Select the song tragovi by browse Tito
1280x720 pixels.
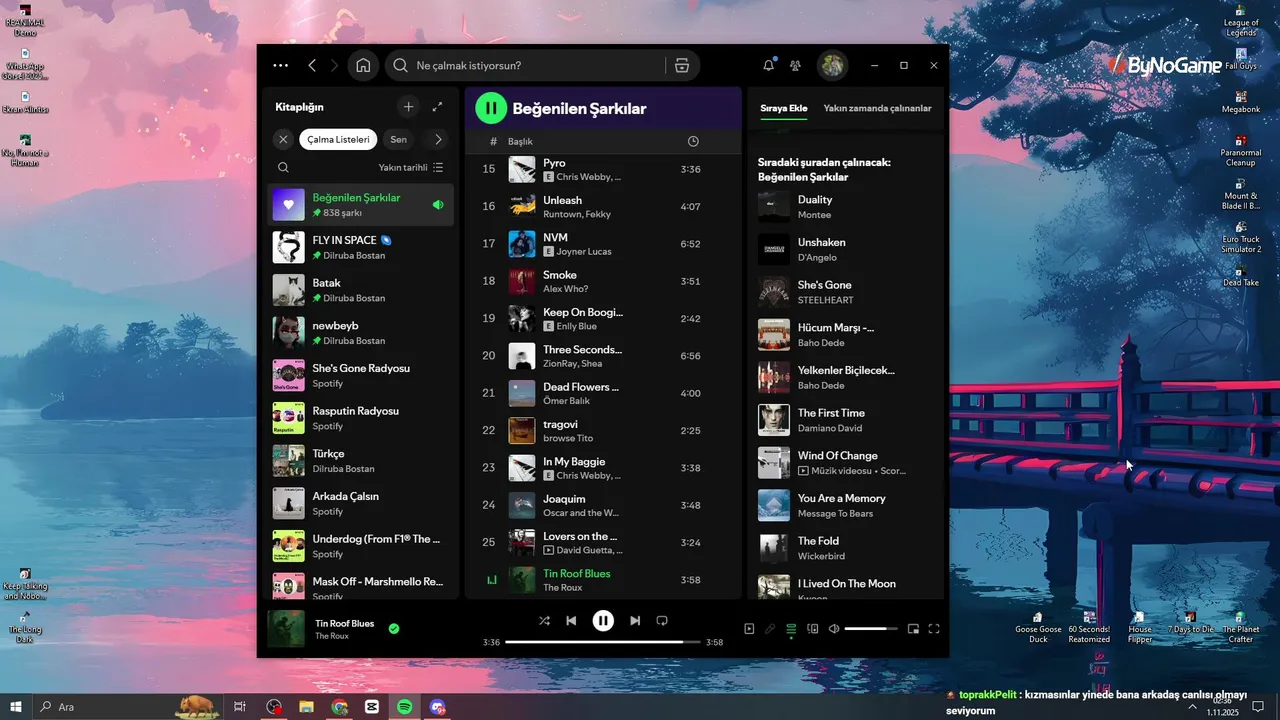point(603,430)
